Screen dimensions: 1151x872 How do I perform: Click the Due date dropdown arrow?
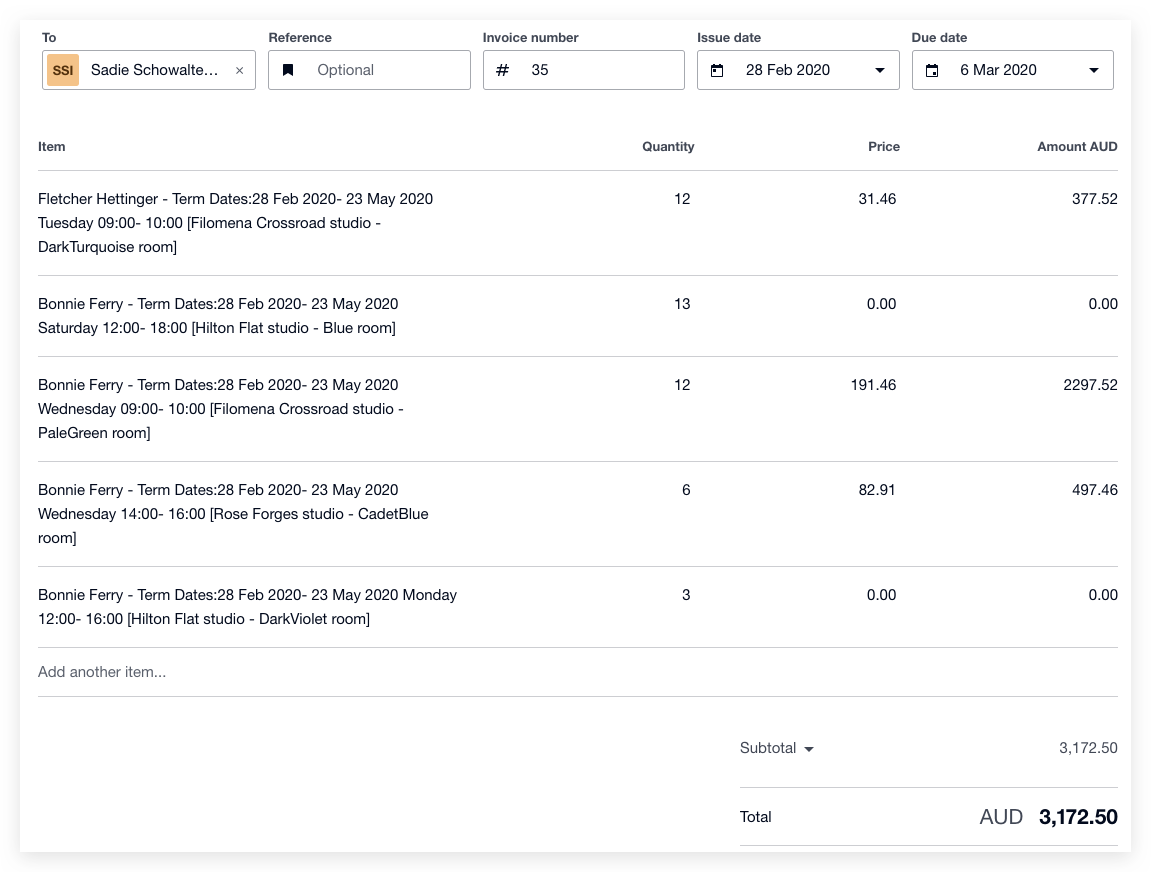(1094, 70)
